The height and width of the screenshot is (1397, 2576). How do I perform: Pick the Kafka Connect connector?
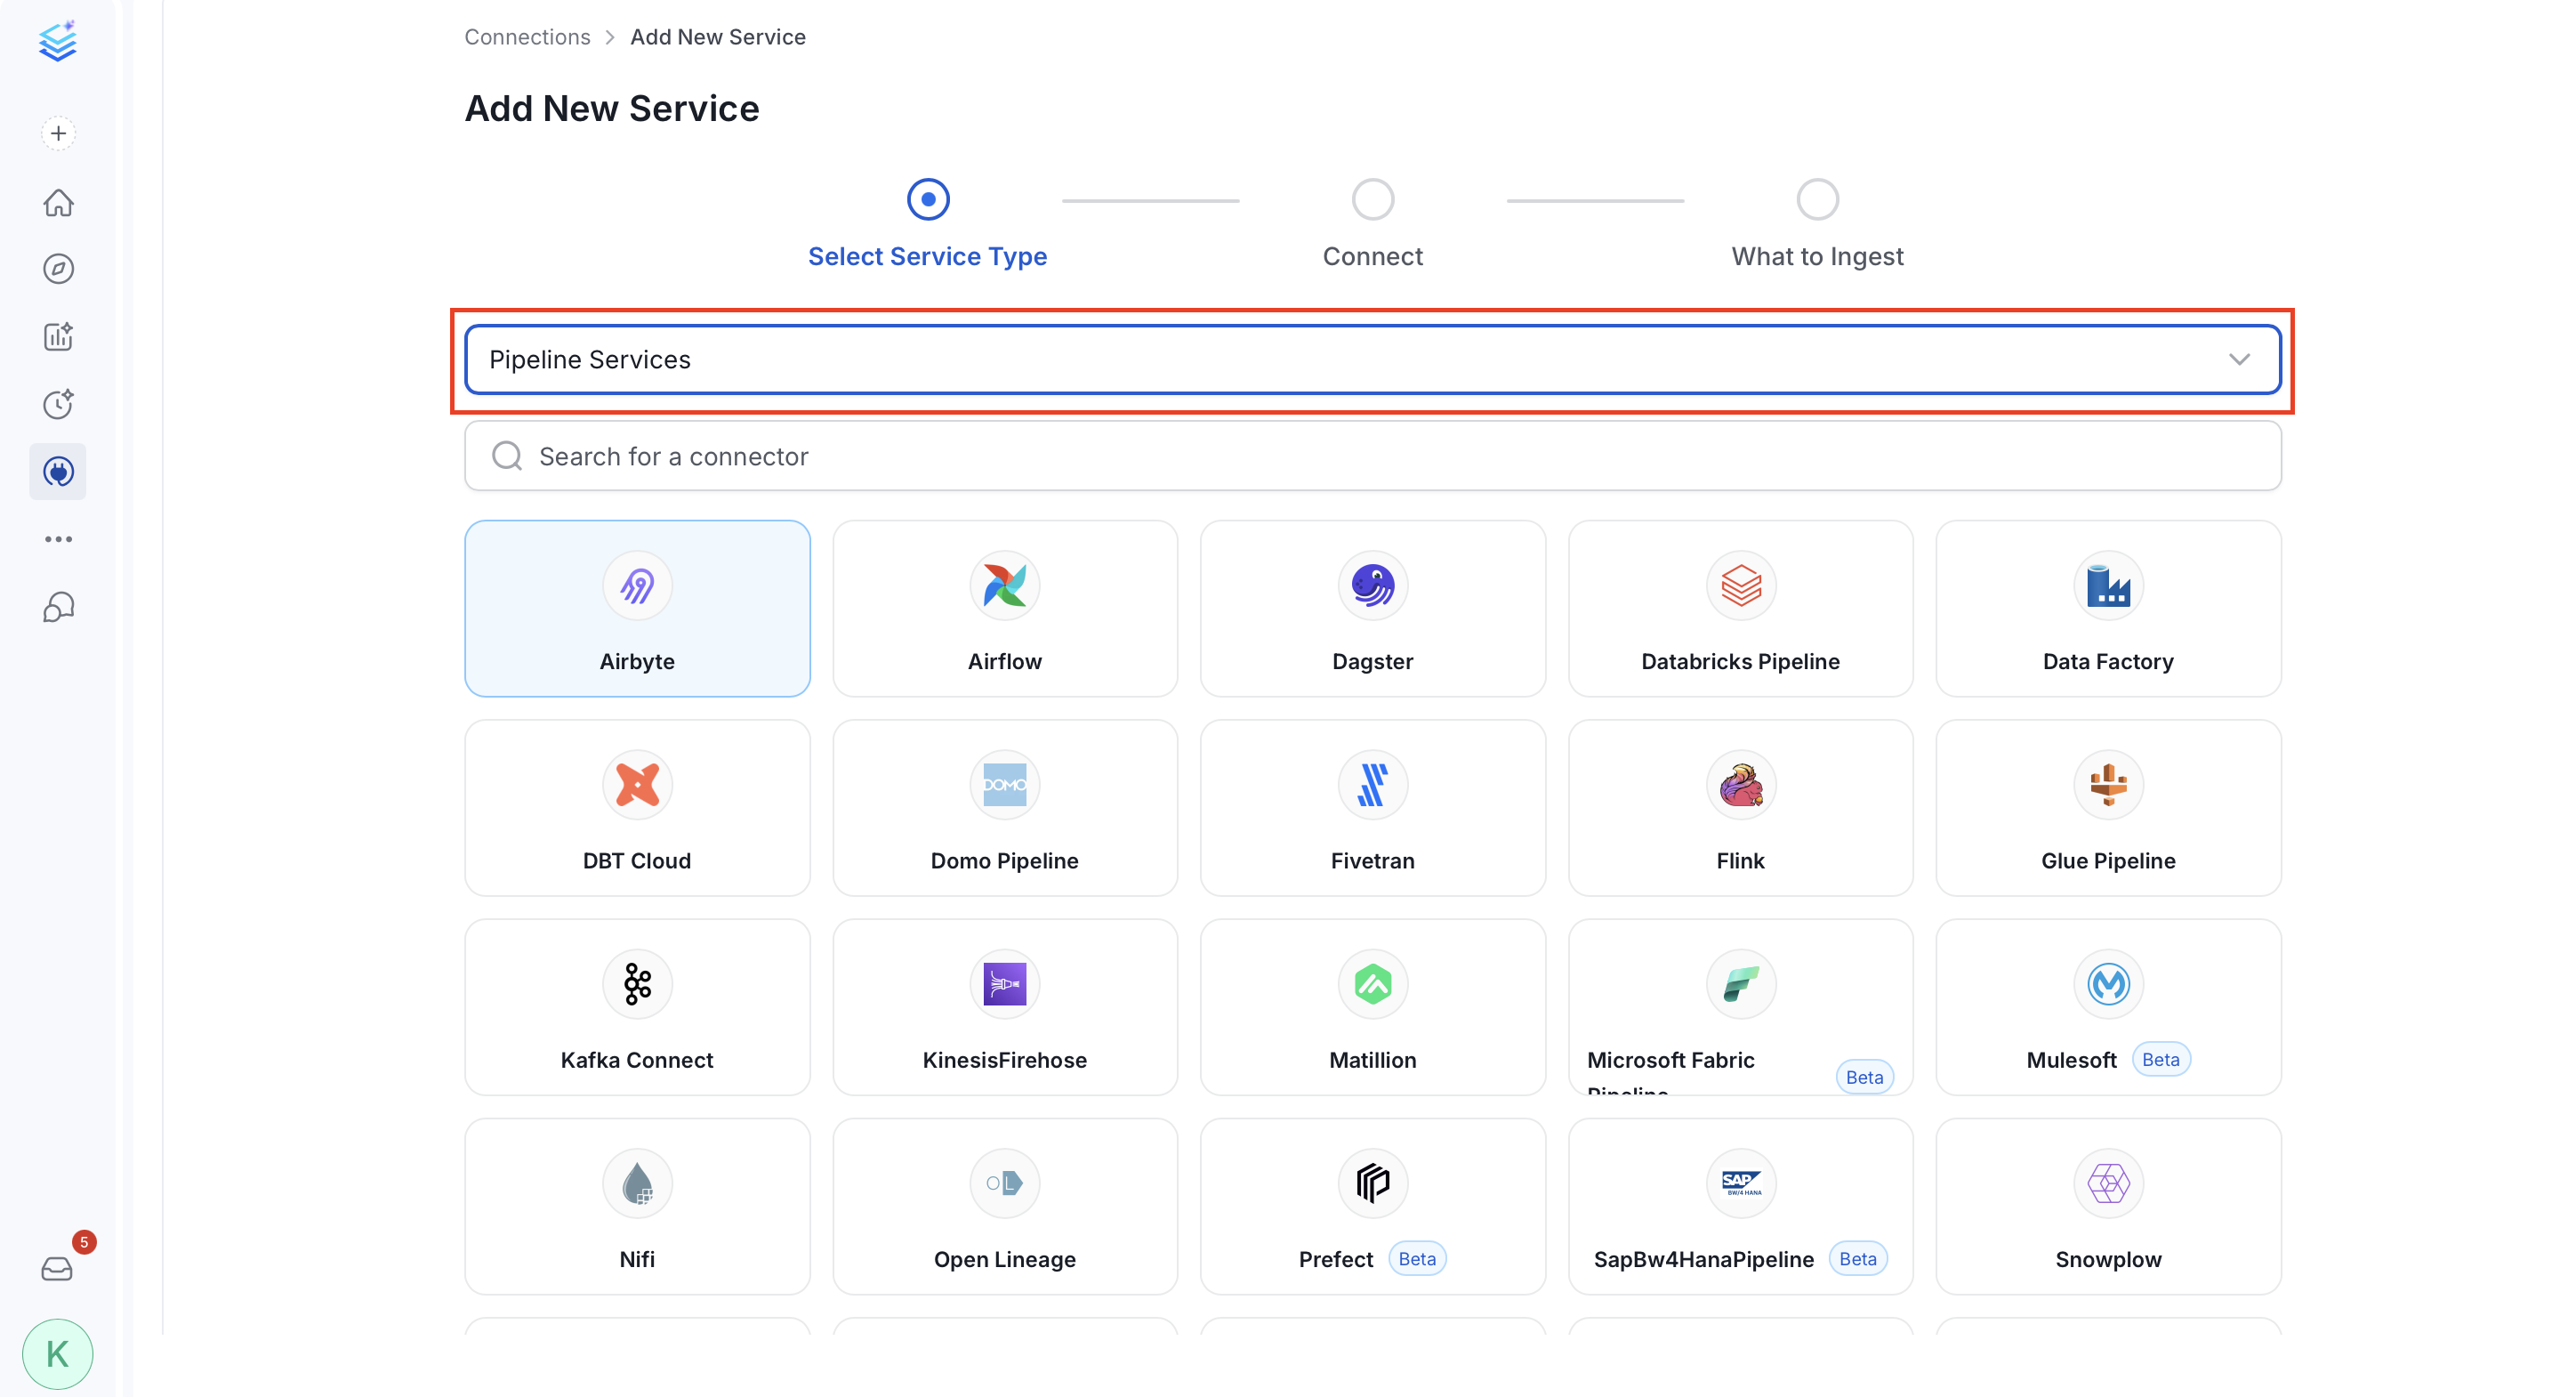(x=637, y=1007)
